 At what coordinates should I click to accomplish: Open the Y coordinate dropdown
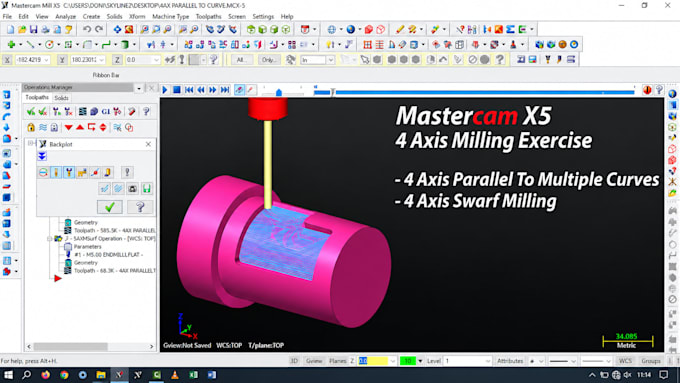point(101,60)
